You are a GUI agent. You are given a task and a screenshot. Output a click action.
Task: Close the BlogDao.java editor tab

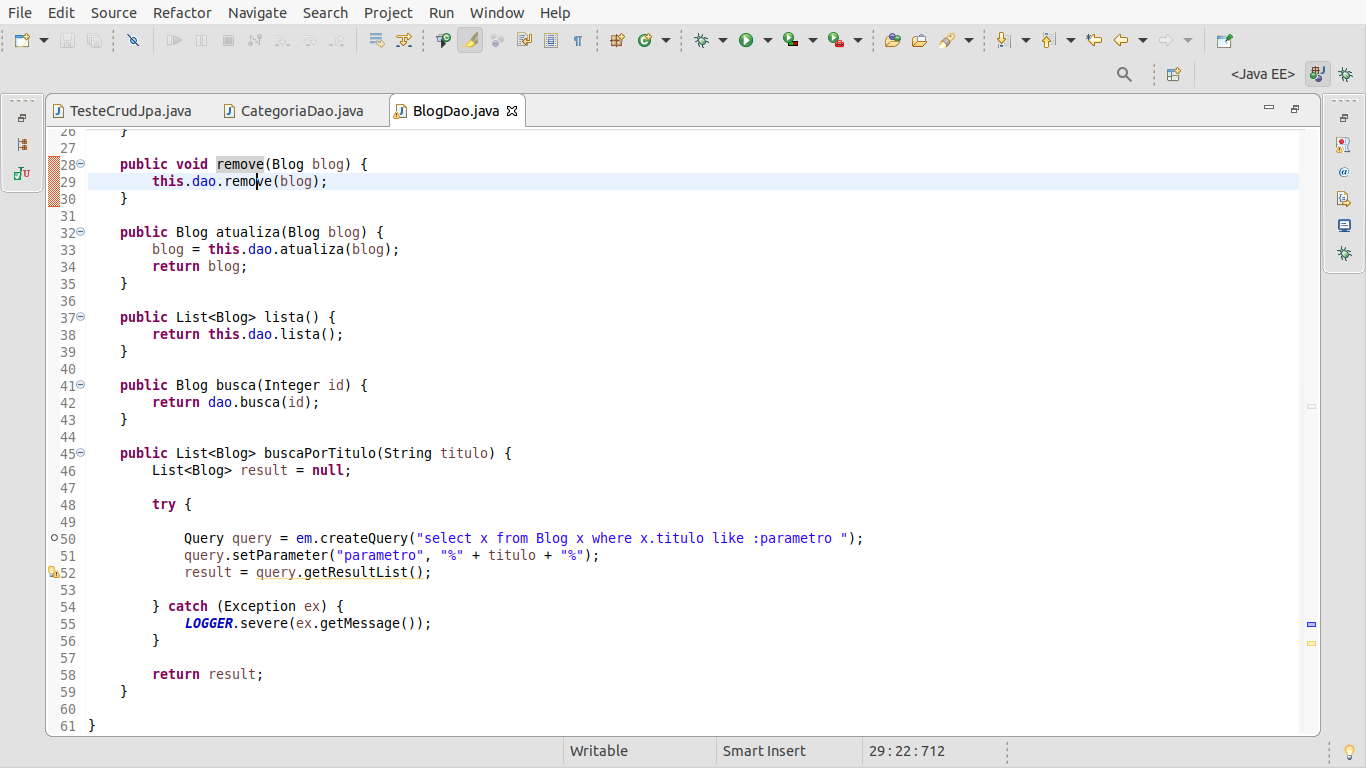click(512, 111)
